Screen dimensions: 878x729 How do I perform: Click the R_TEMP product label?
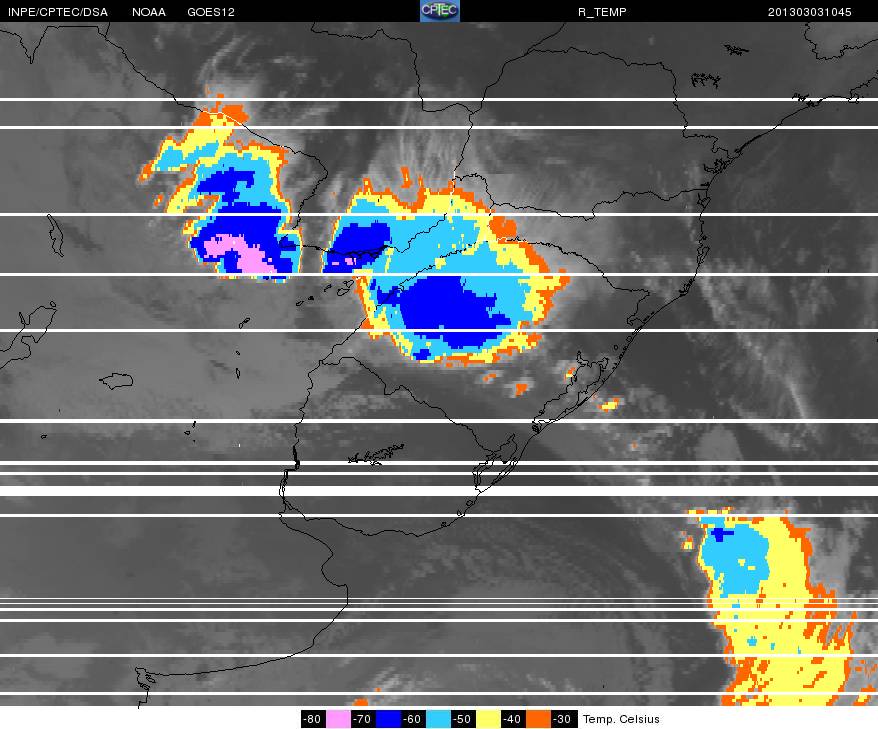[602, 12]
